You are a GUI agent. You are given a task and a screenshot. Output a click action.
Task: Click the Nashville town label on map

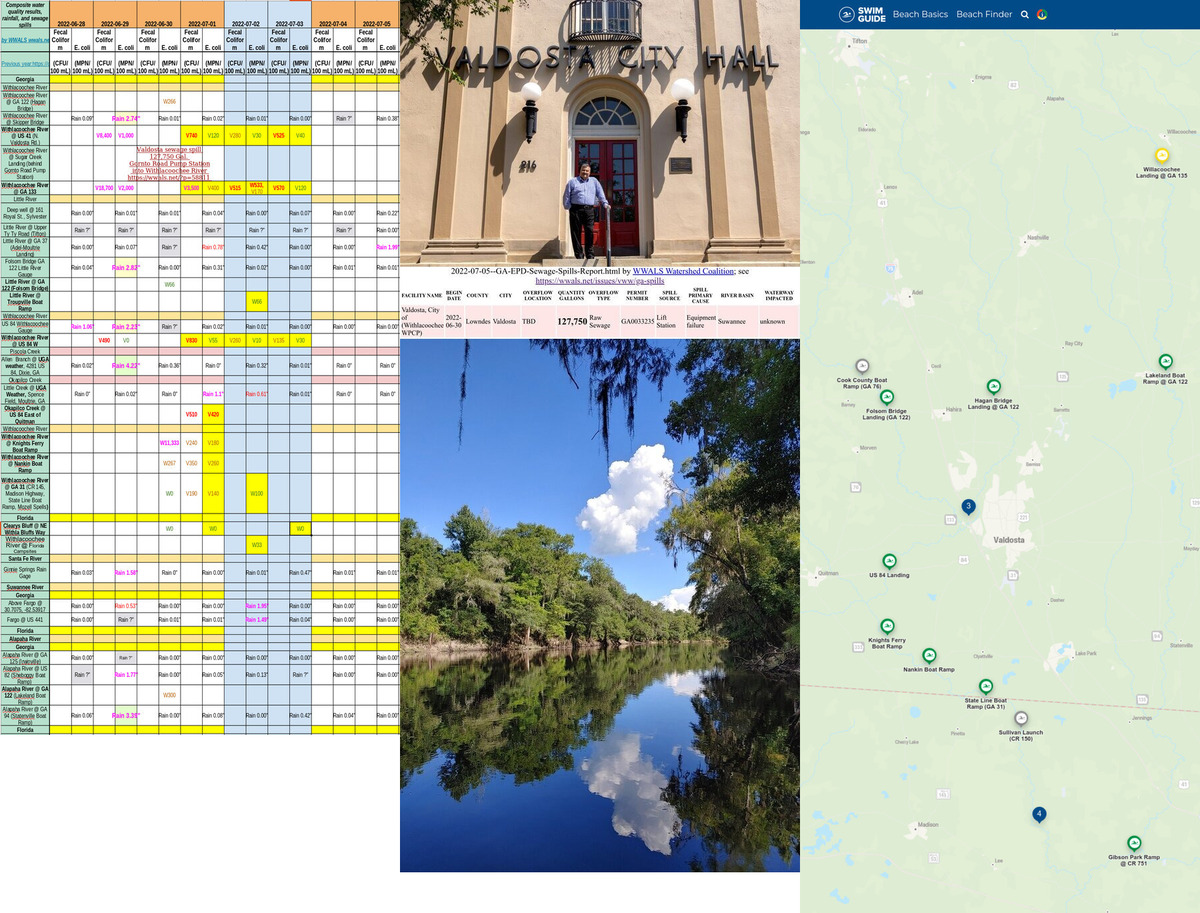point(1039,237)
